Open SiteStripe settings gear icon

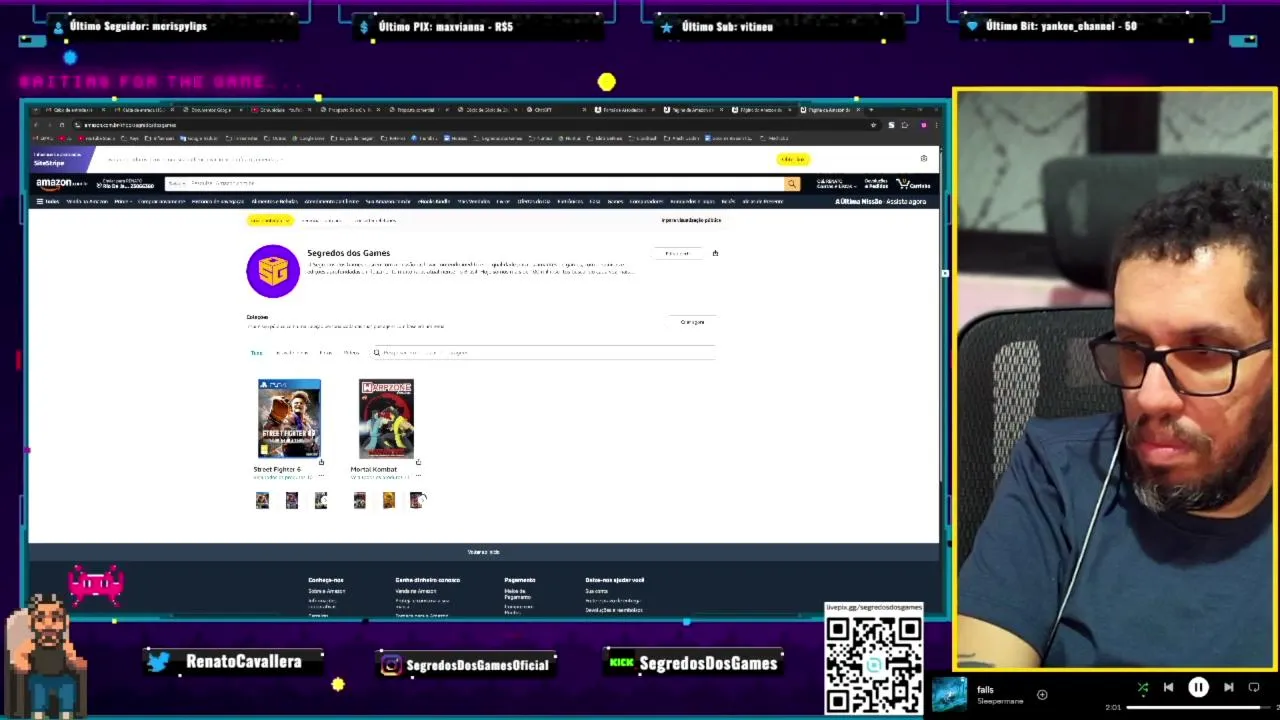click(923, 159)
